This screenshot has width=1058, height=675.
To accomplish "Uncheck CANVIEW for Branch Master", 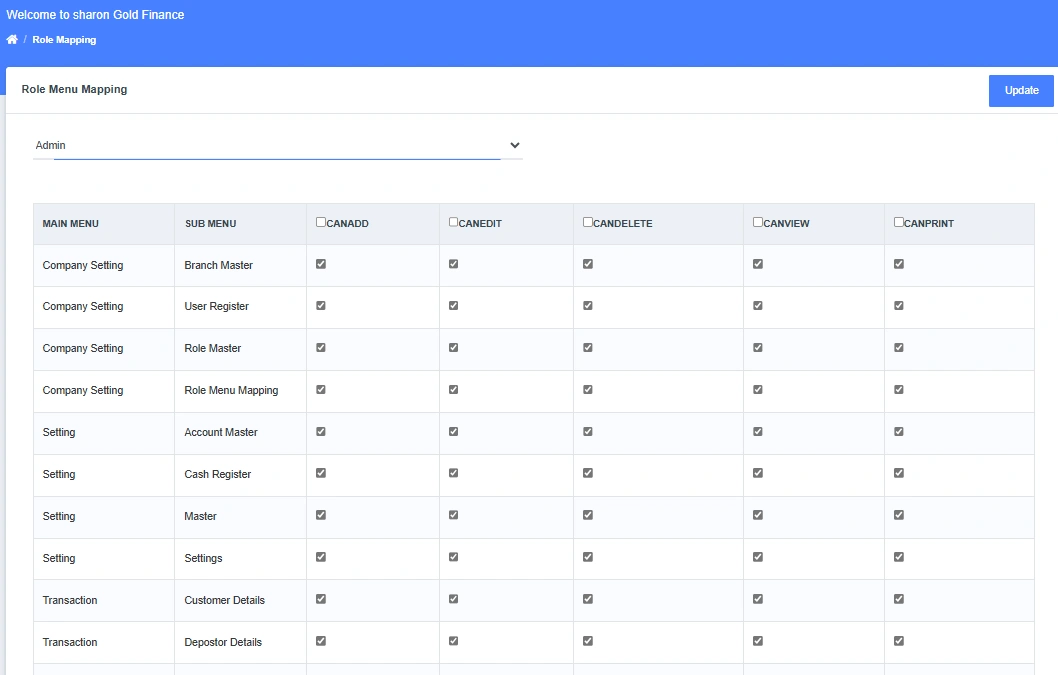I will point(758,264).
